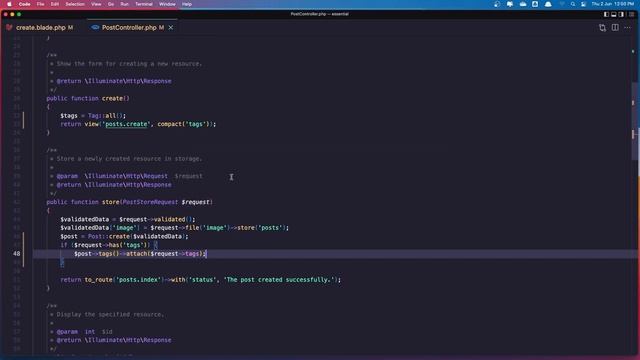This screenshot has width=640, height=360.
Task: Open the File menu
Action: pyautogui.click(x=40, y=4)
